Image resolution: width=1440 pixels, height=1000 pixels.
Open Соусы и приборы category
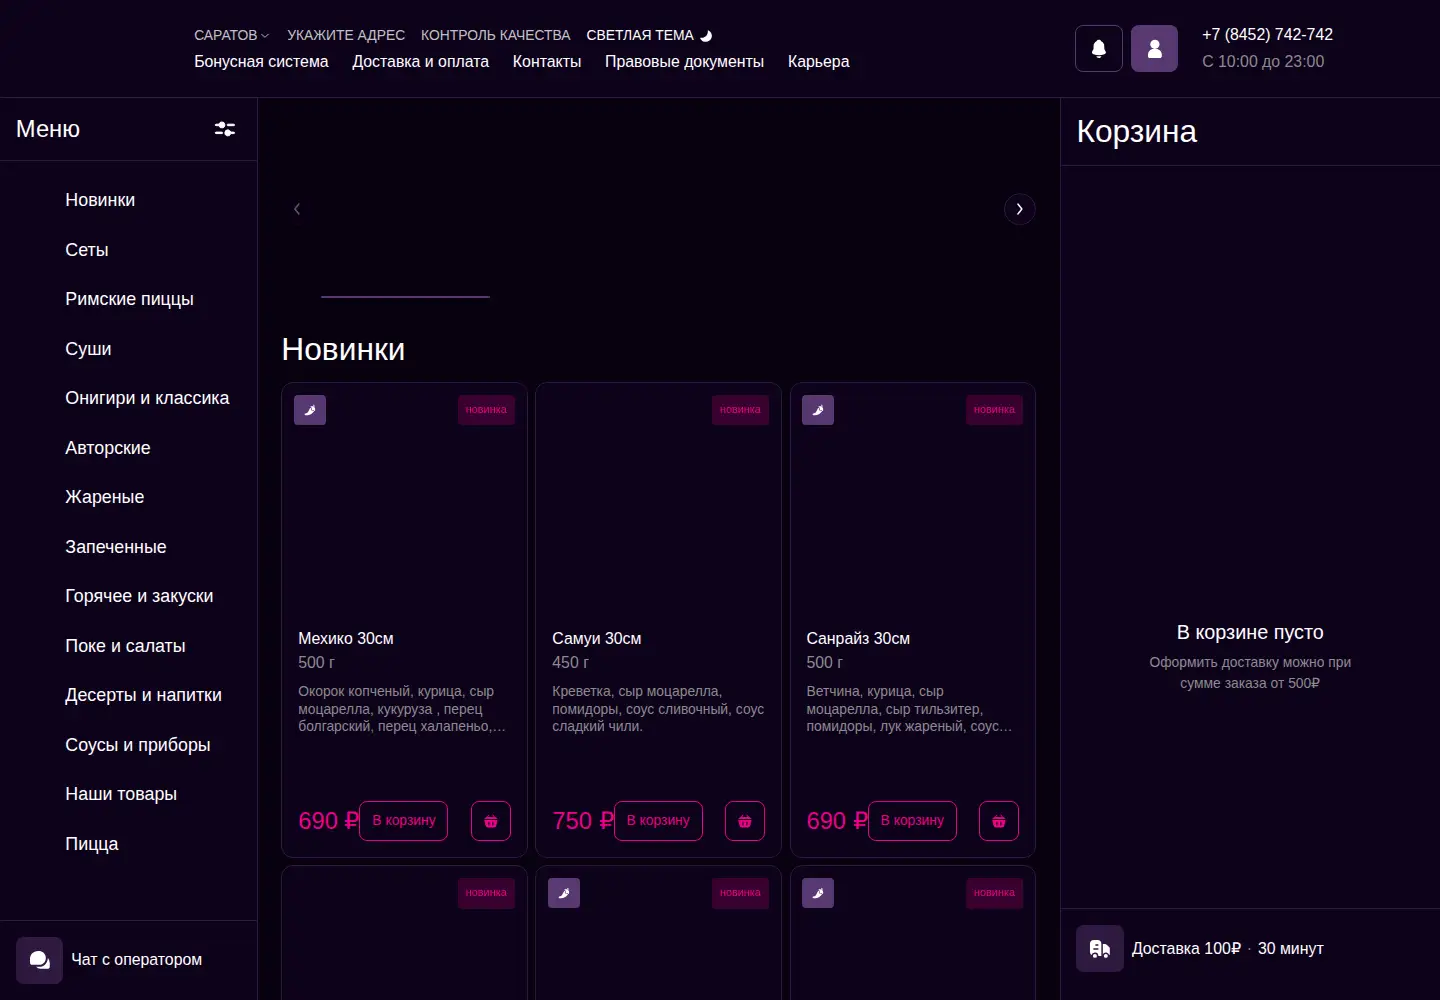138,745
